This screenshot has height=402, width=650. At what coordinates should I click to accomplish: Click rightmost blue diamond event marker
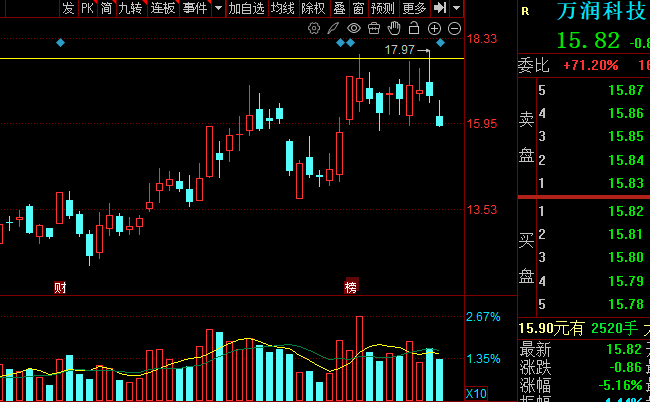coord(440,42)
